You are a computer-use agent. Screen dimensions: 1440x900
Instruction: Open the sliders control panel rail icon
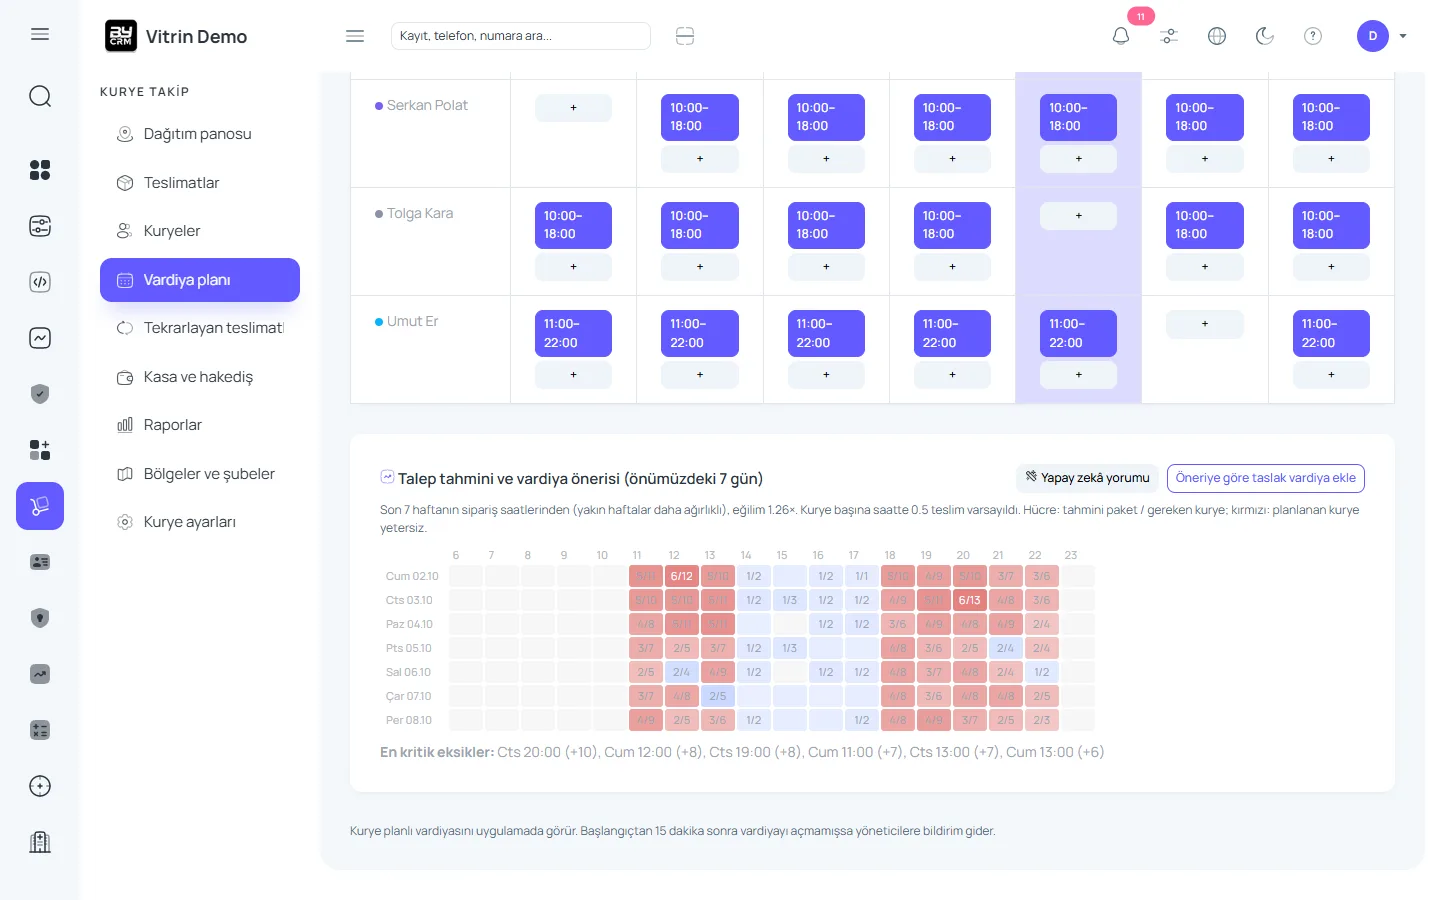pyautogui.click(x=40, y=226)
